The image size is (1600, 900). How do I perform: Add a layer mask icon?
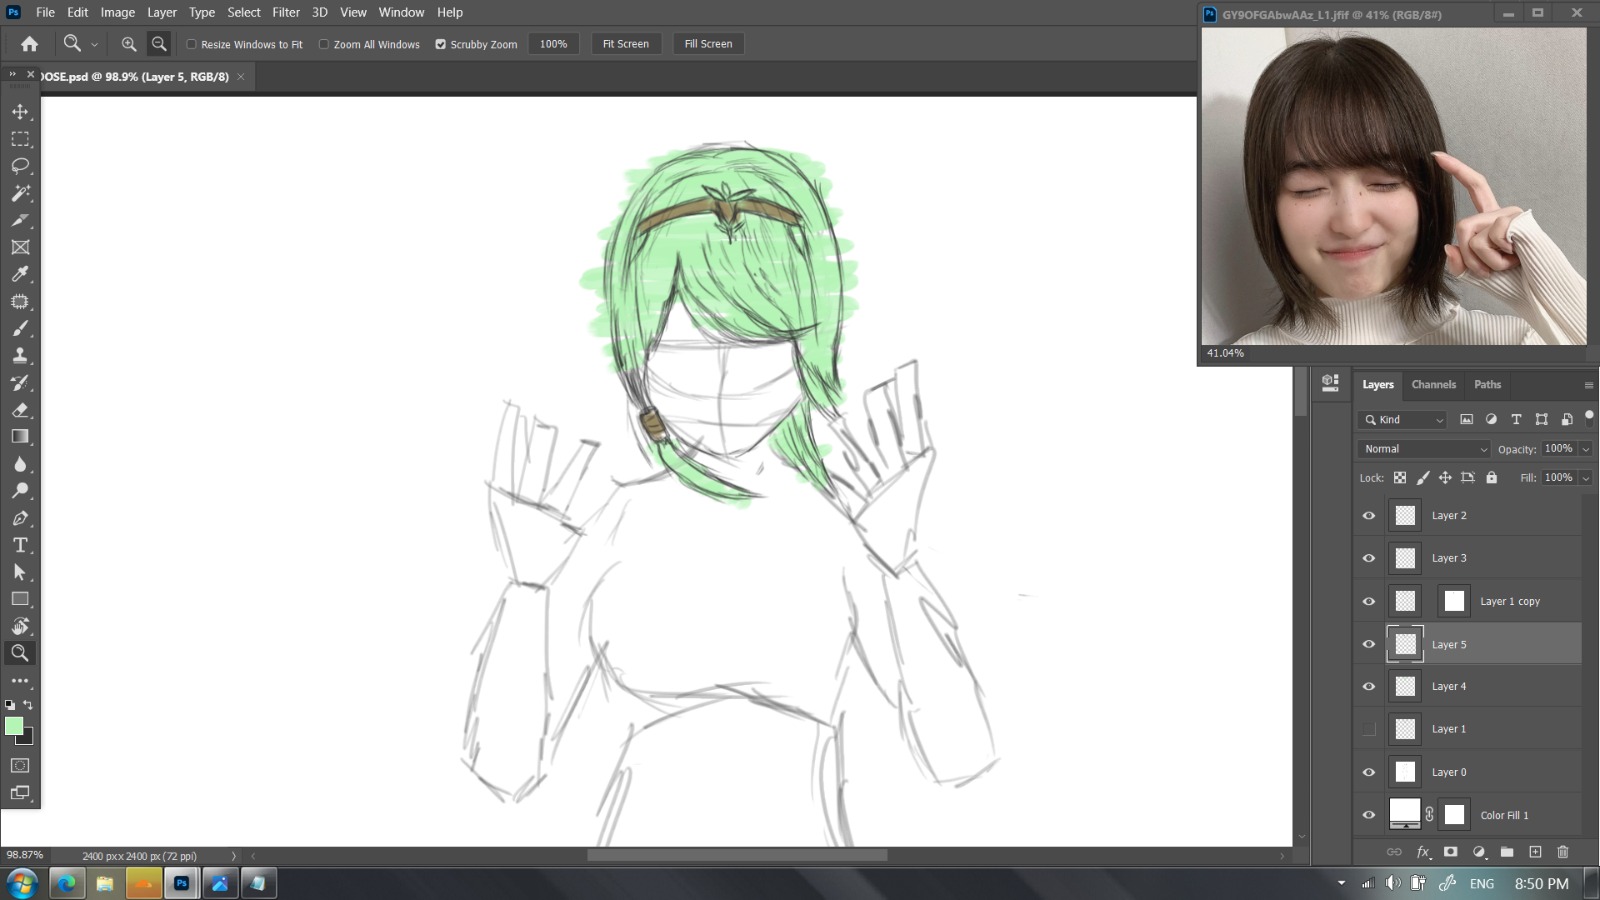point(1451,852)
